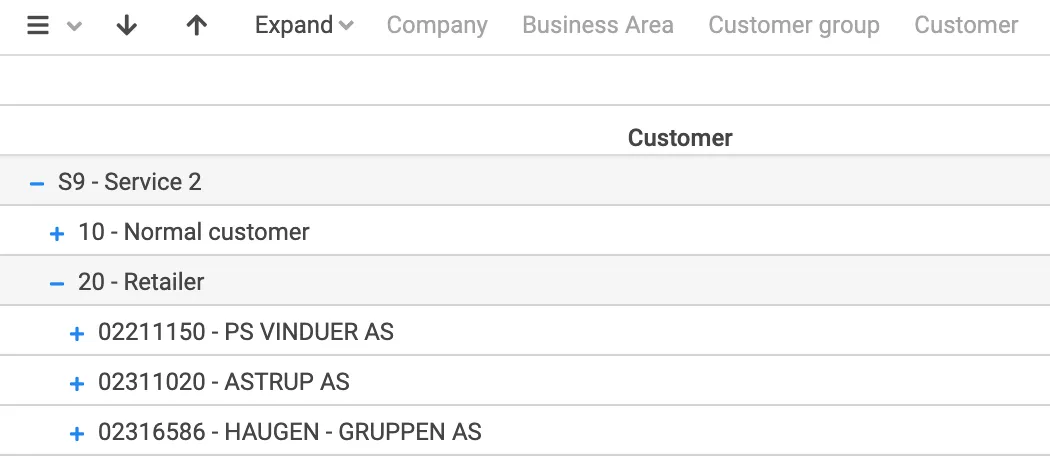Screen dimensions: 1050x462
Task: Select the 02316586 - HAUGEN - GRUPPEN AS label
Action: click(x=290, y=432)
